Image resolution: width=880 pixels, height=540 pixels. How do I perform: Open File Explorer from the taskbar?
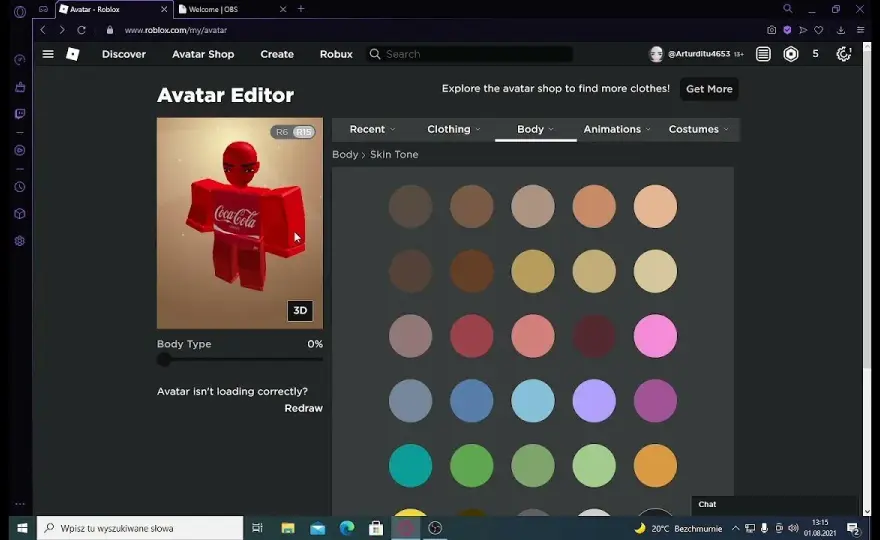pyautogui.click(x=288, y=528)
